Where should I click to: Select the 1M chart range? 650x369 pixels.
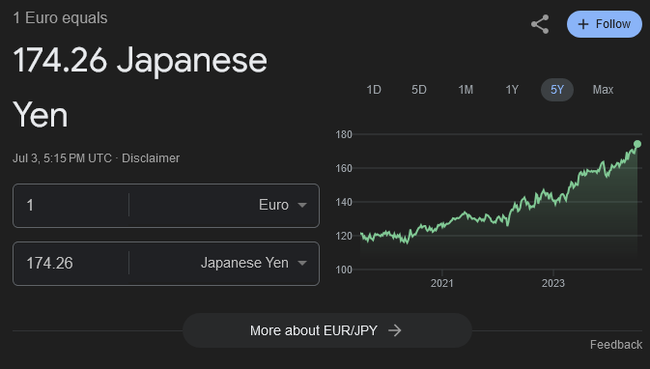(466, 90)
